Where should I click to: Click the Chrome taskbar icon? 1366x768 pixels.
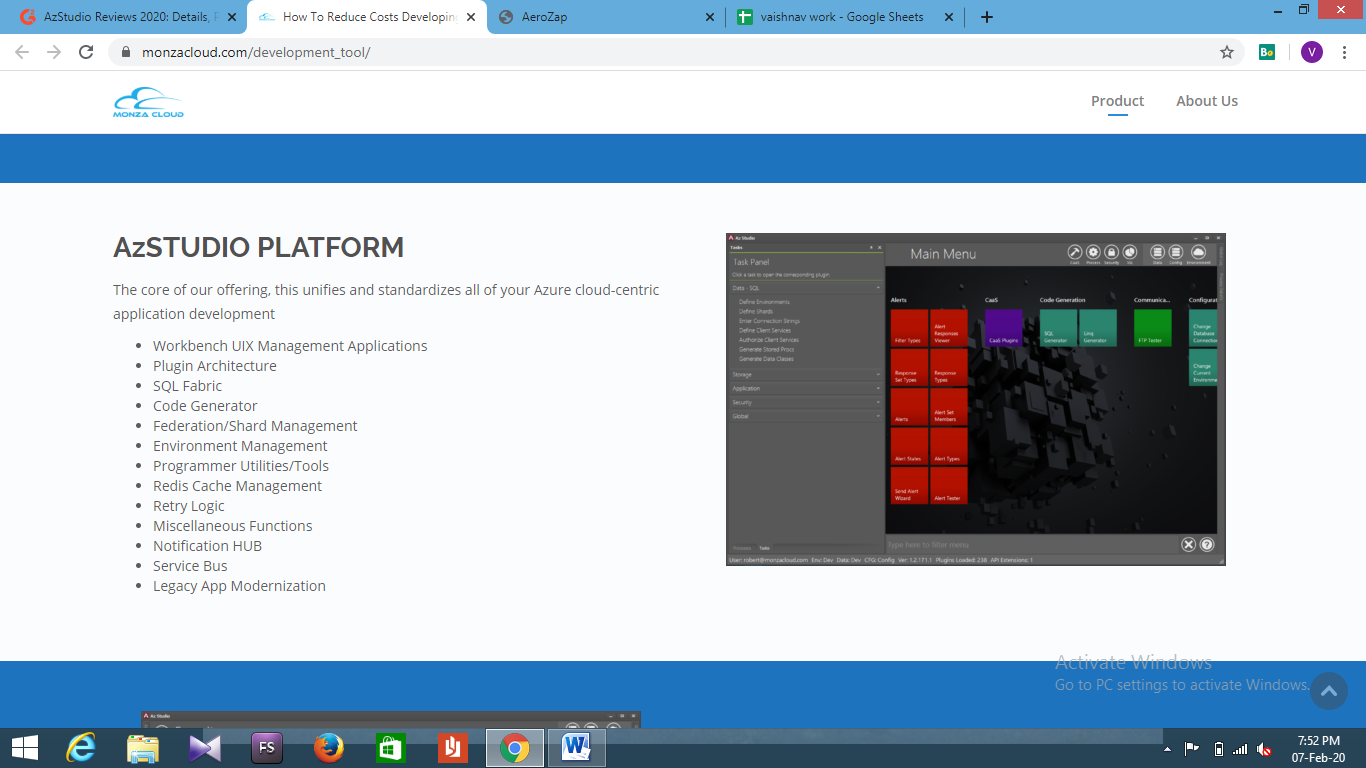click(515, 747)
